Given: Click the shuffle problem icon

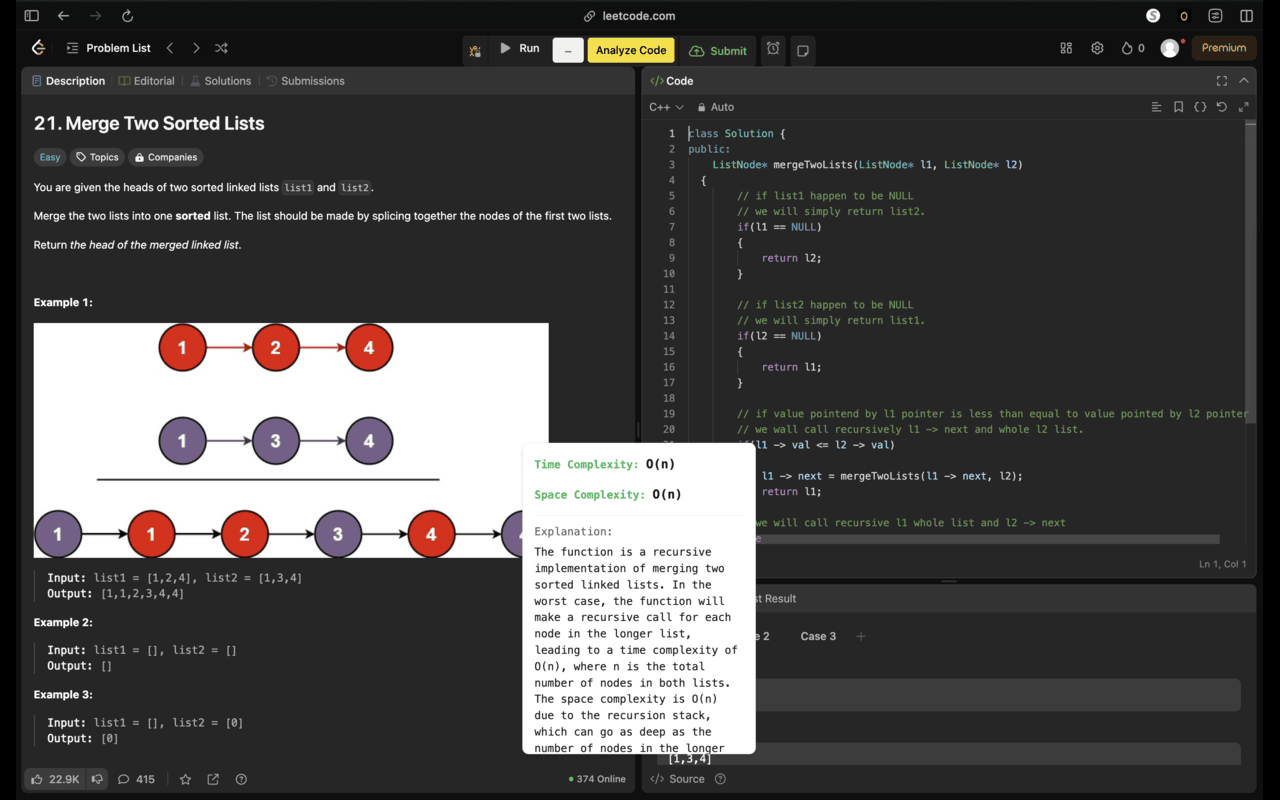Looking at the screenshot, I should point(221,47).
